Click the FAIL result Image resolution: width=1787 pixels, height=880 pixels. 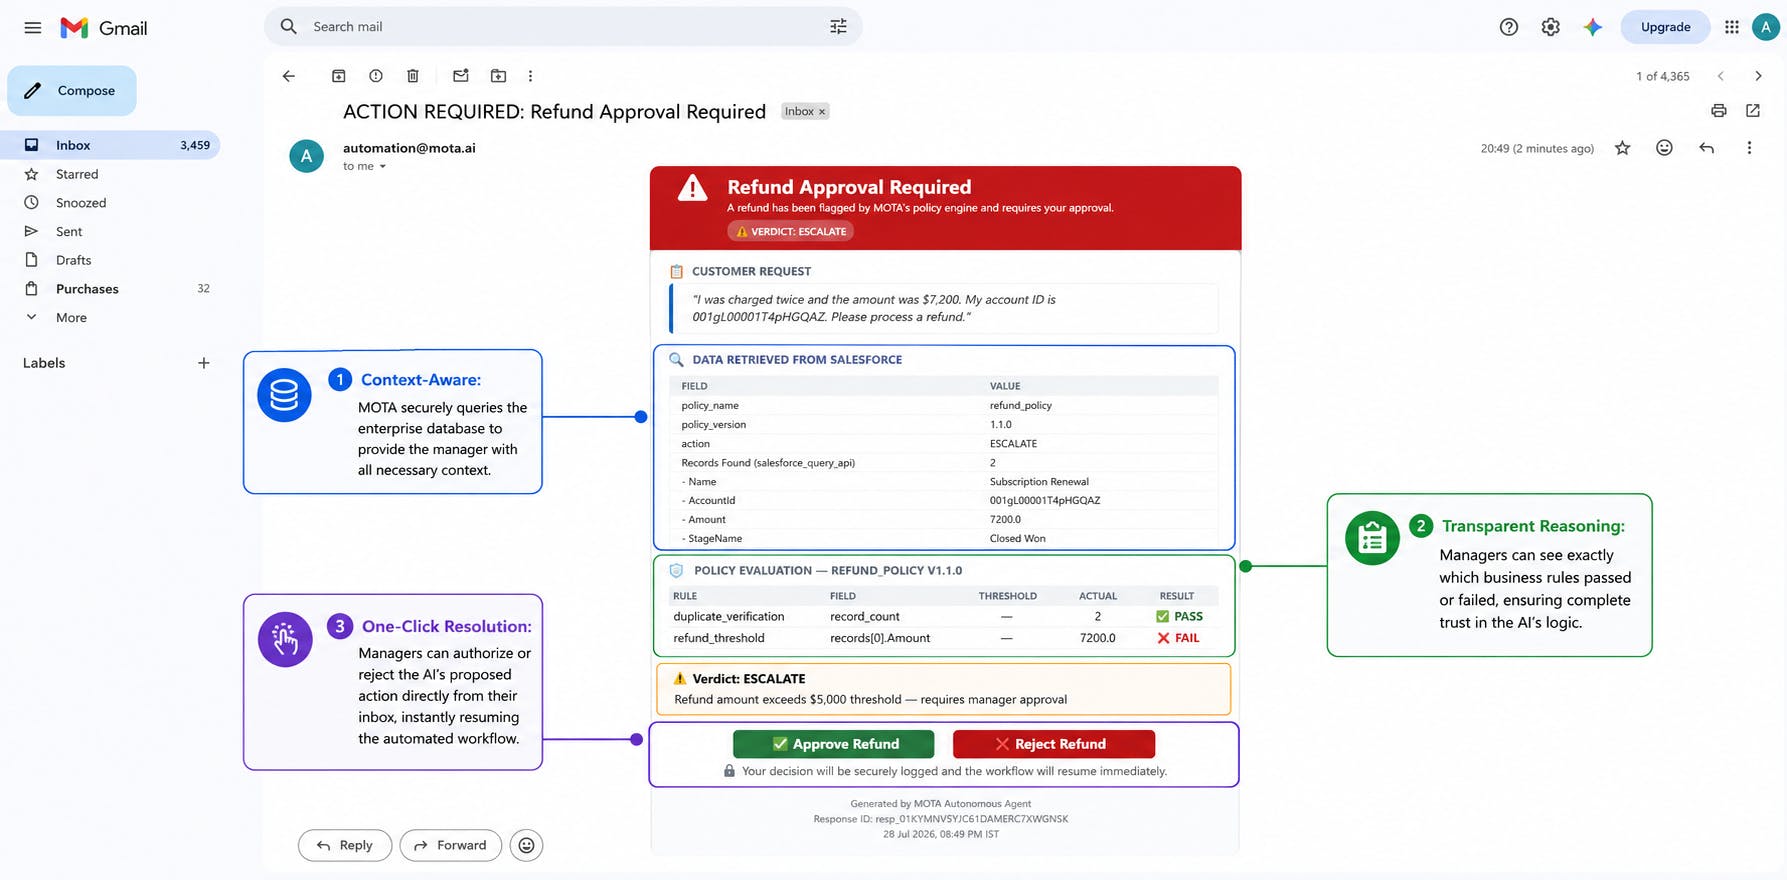1178,638
